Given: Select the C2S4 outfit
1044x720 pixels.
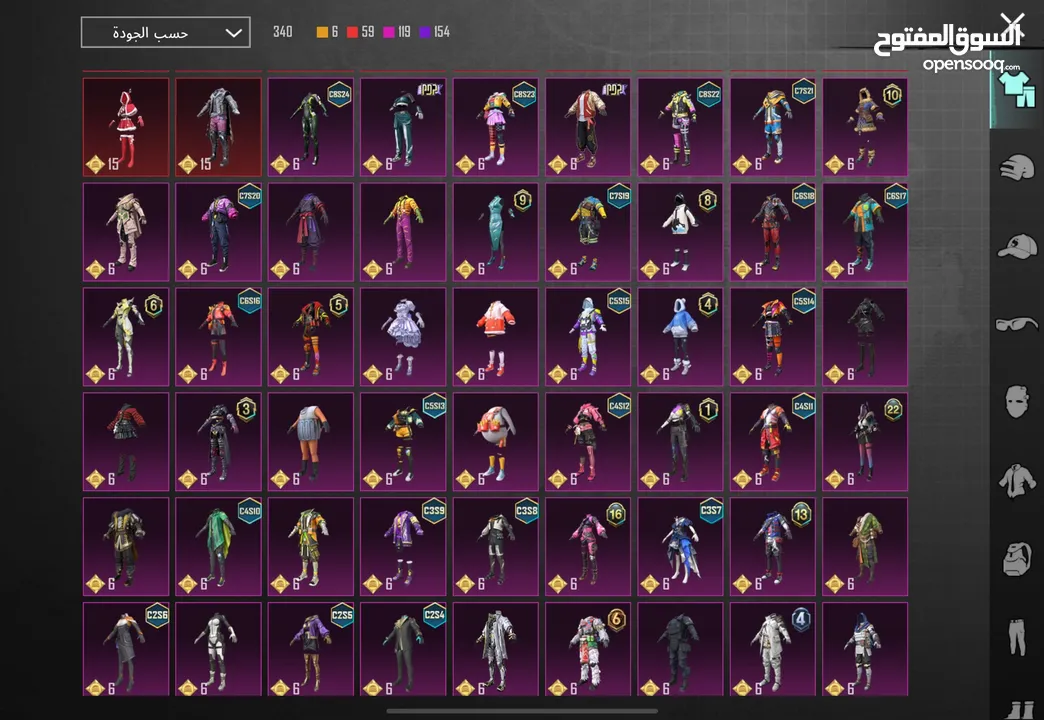Looking at the screenshot, I should pyautogui.click(x=403, y=649).
